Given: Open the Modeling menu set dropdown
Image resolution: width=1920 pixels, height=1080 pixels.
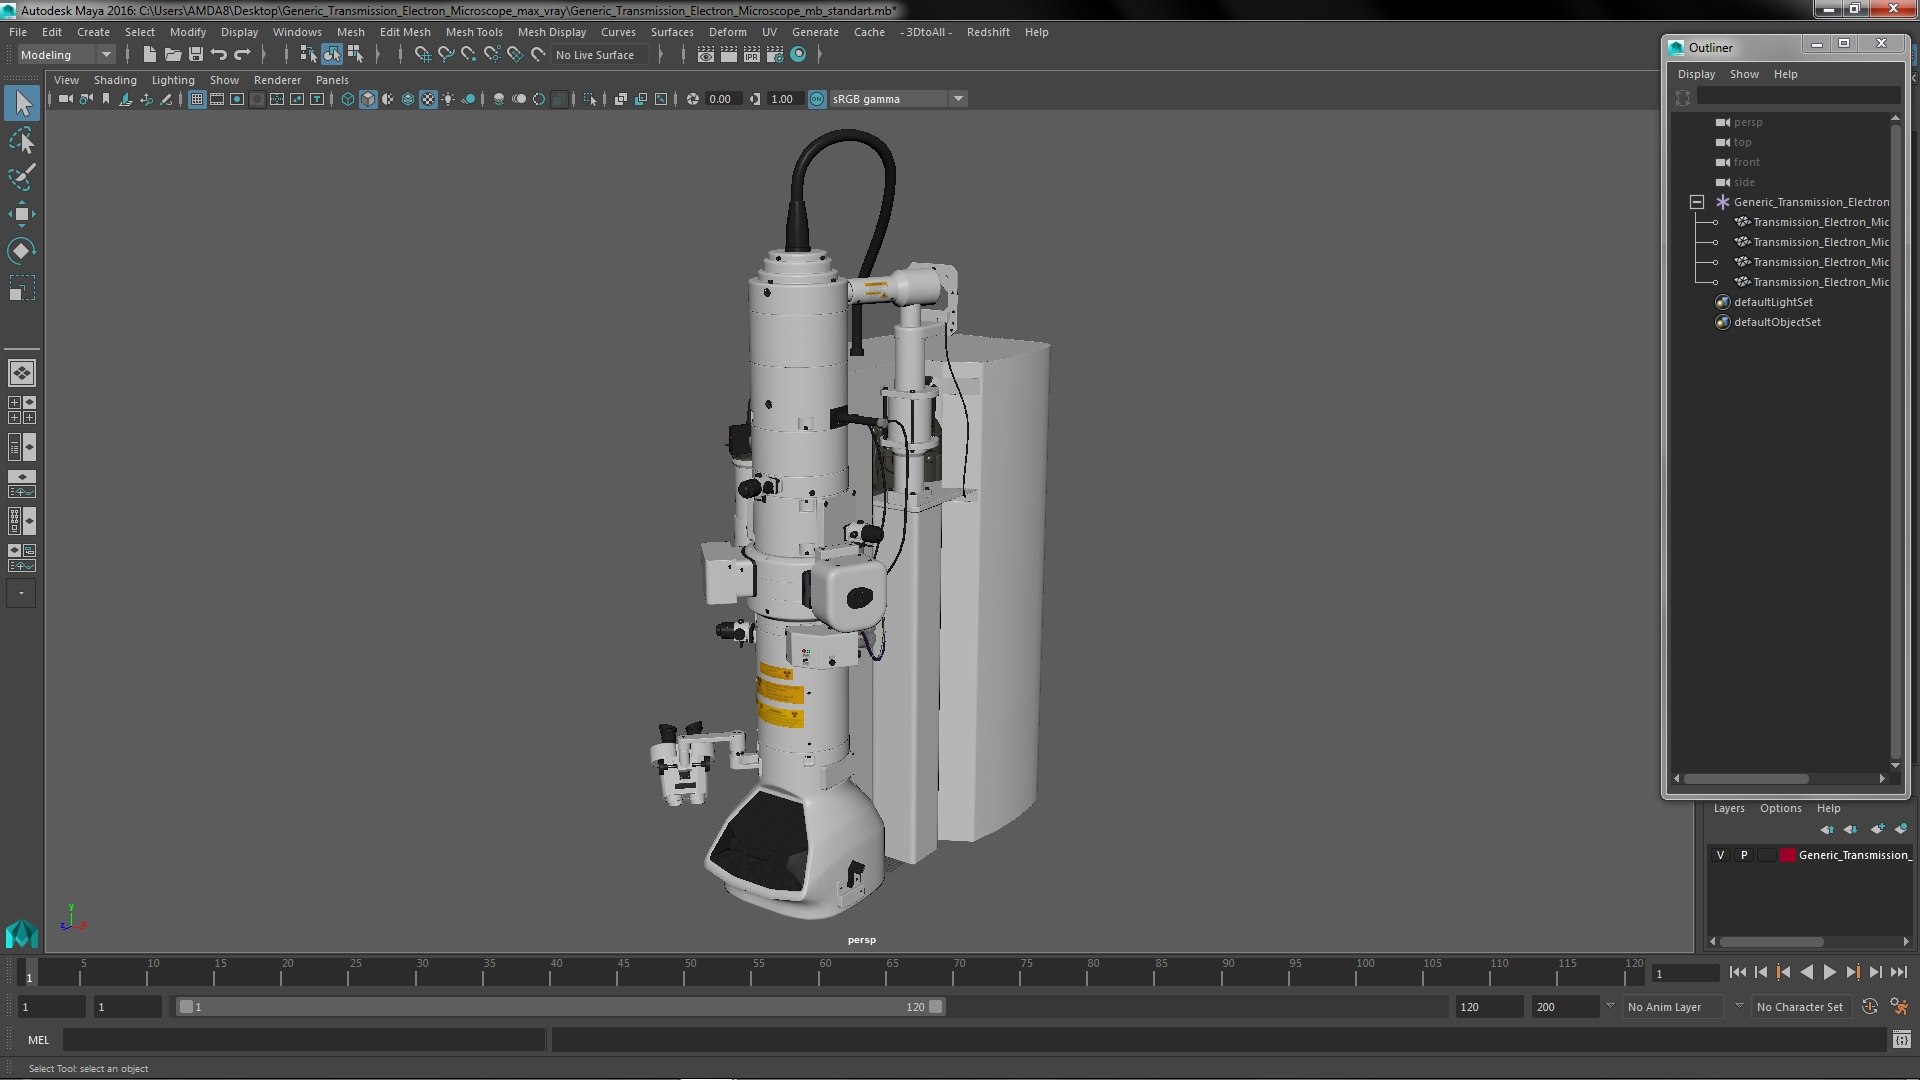Looking at the screenshot, I should click(x=67, y=55).
